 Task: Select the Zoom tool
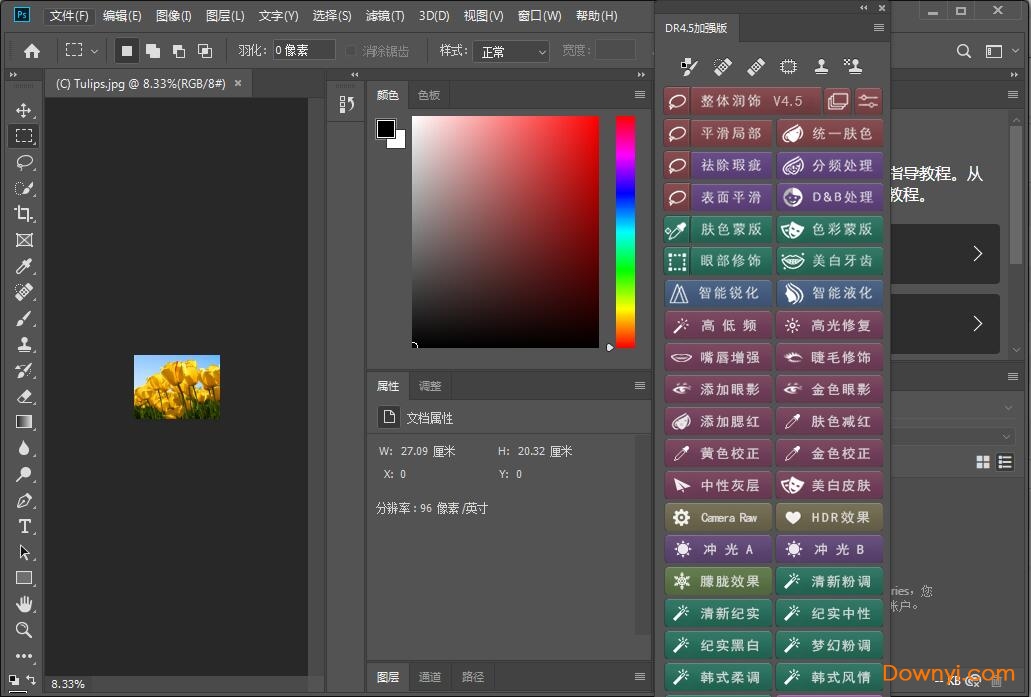(24, 630)
